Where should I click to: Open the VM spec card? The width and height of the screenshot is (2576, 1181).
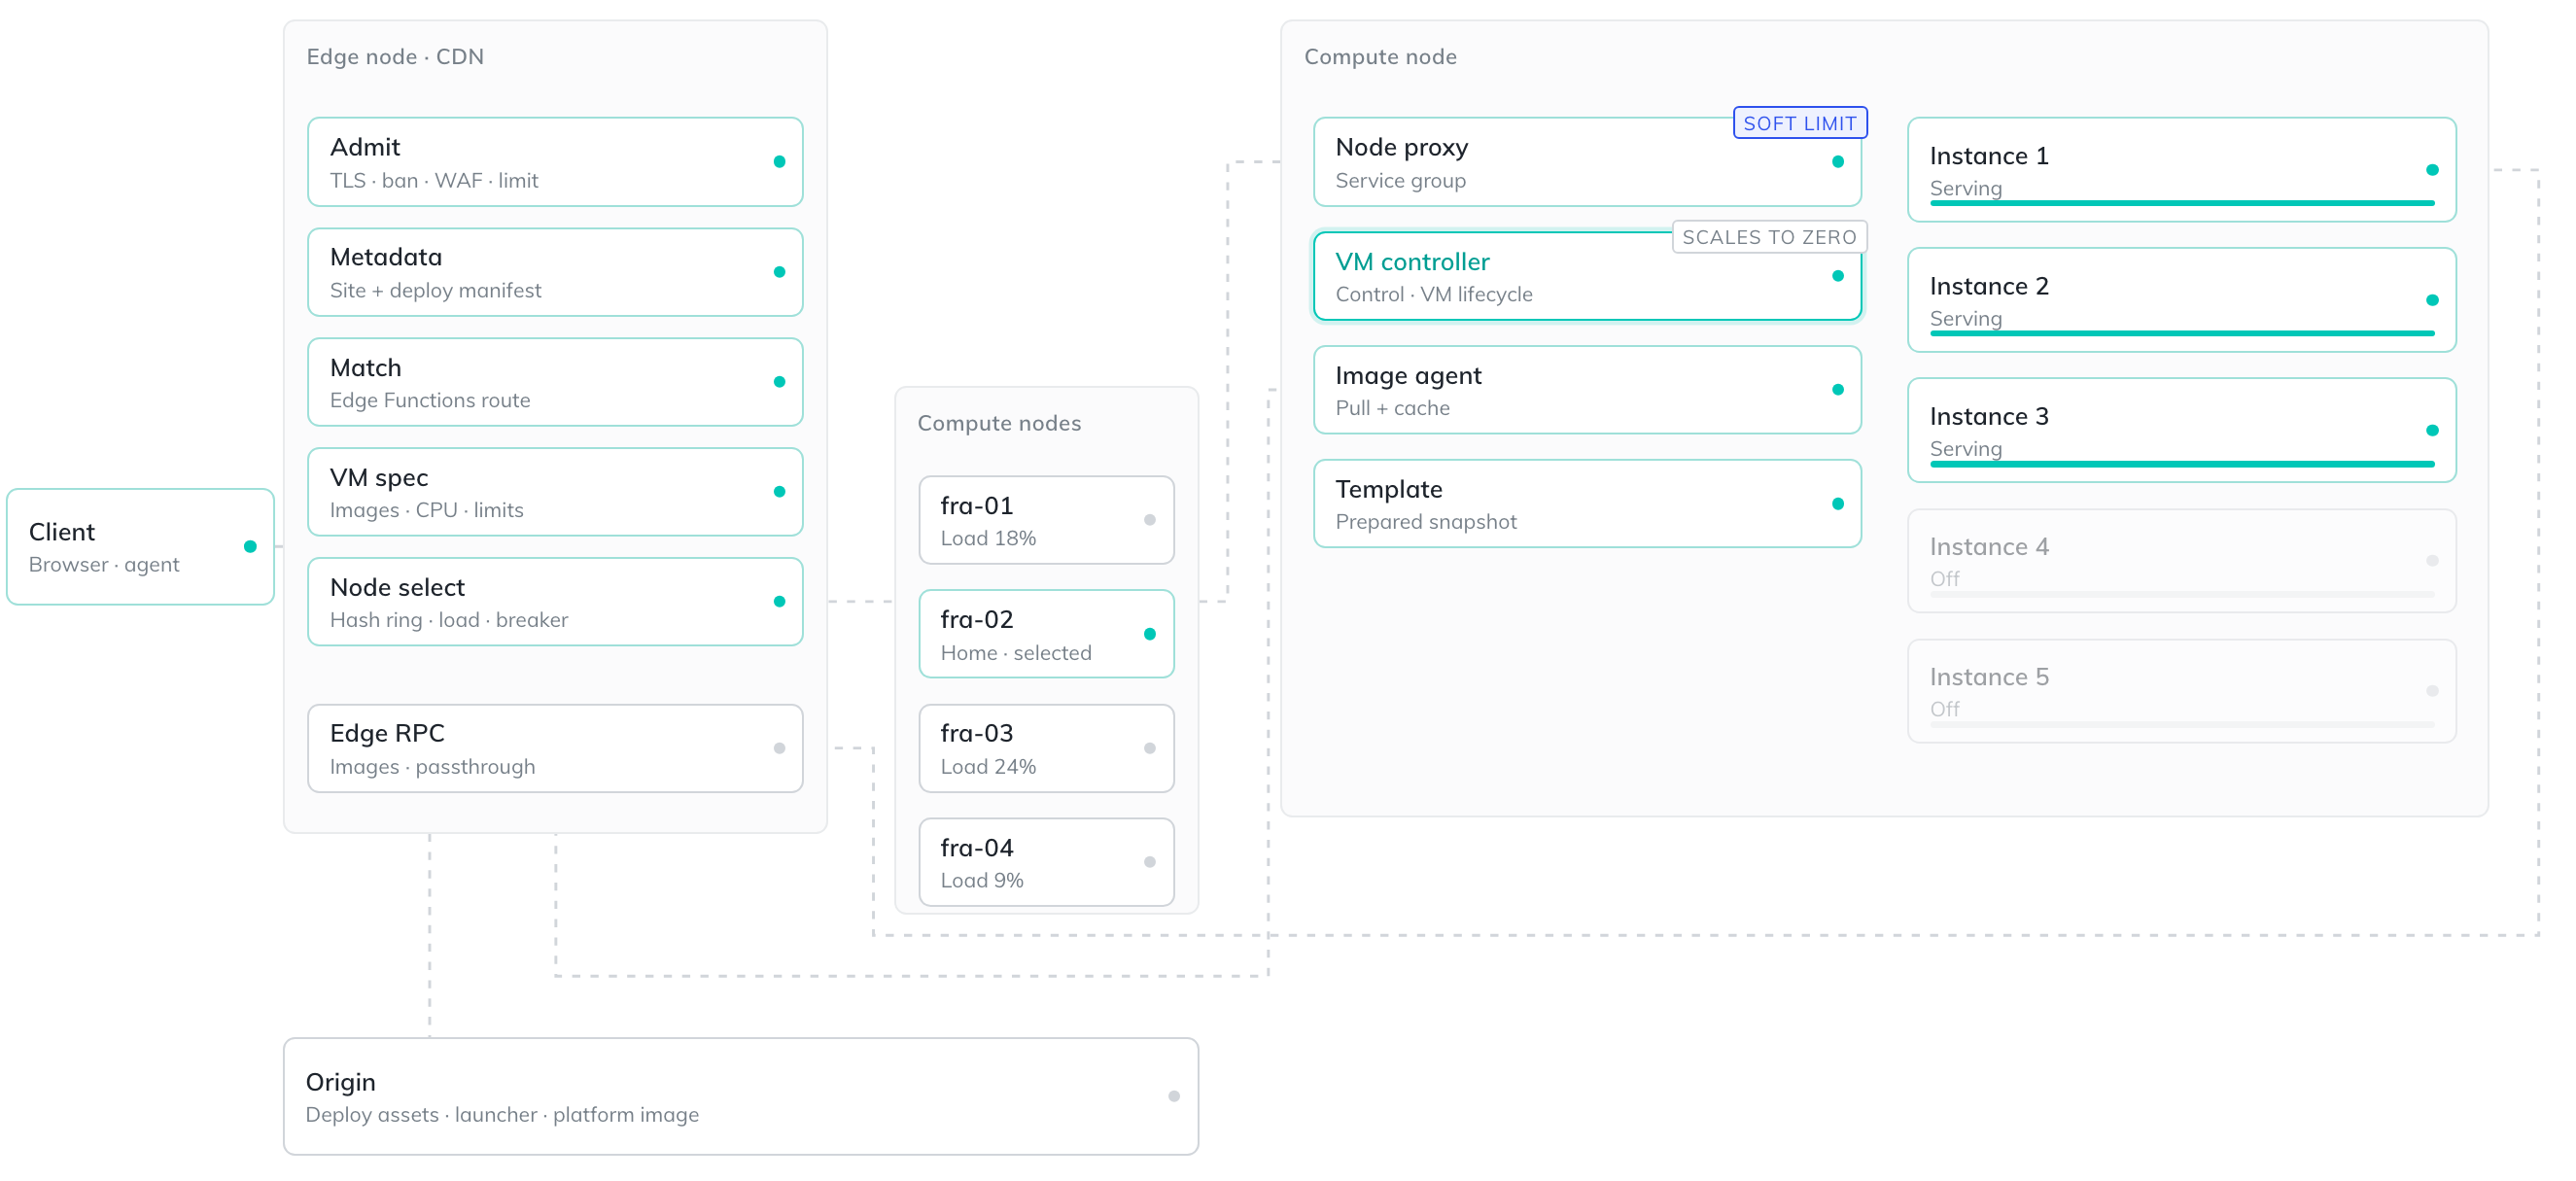point(555,492)
